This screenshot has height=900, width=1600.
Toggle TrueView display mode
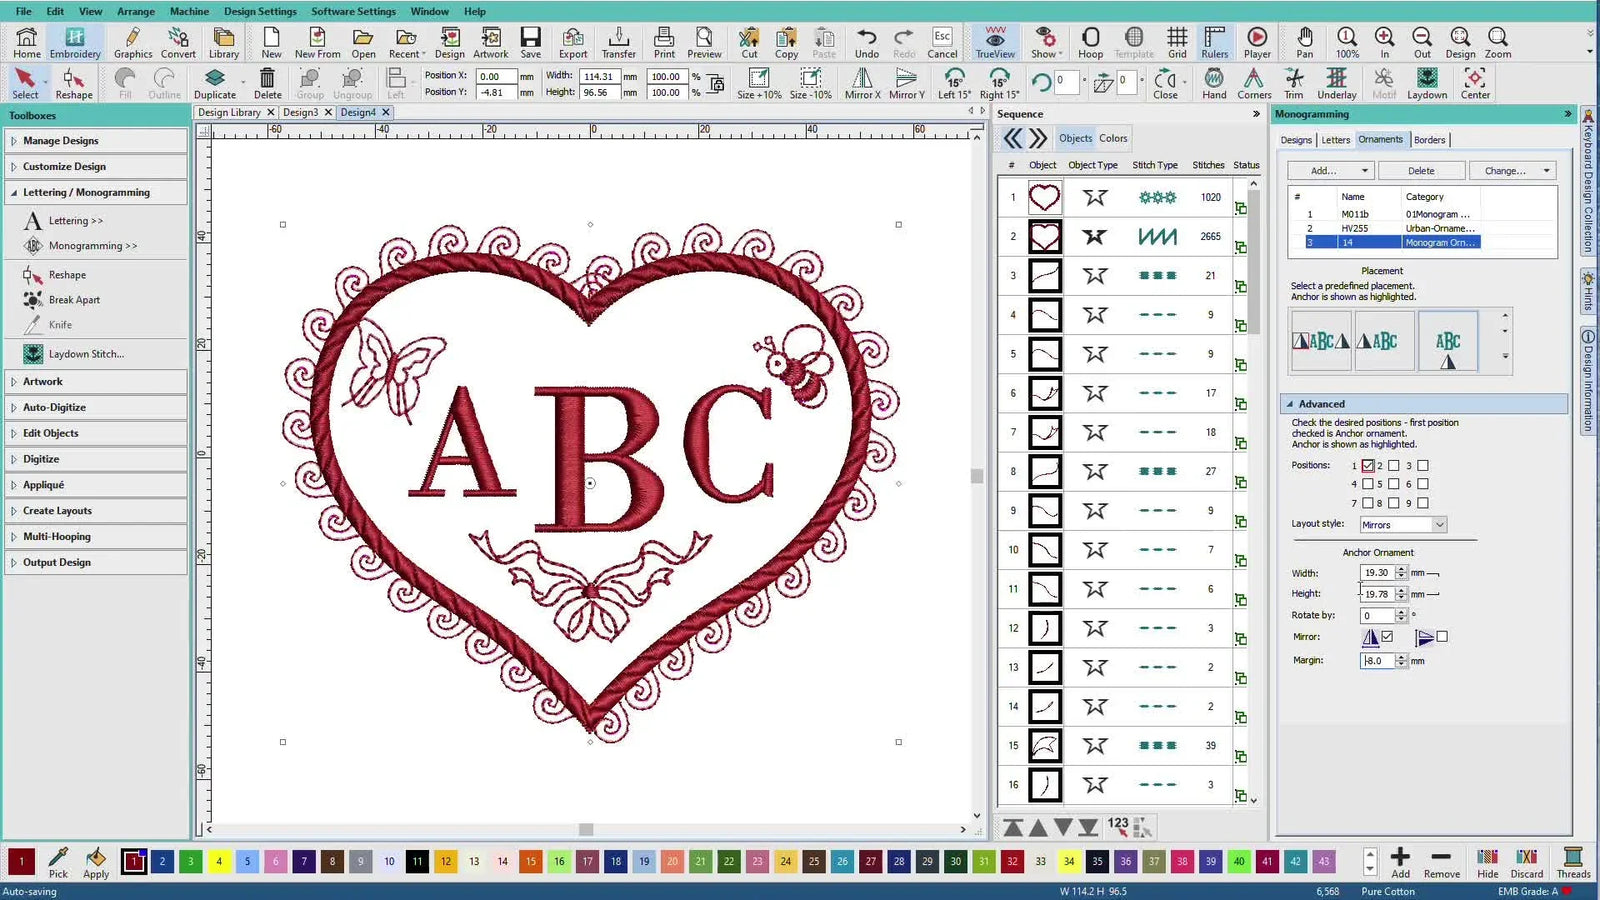pyautogui.click(x=995, y=42)
